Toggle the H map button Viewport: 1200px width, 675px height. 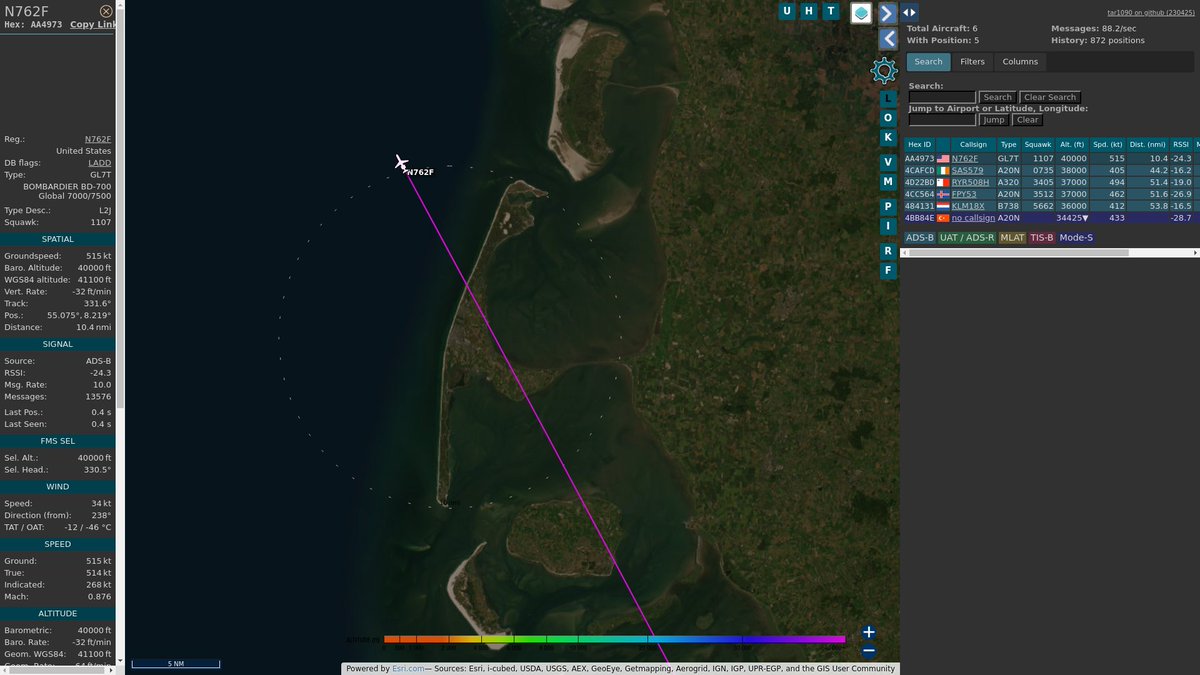pyautogui.click(x=809, y=11)
